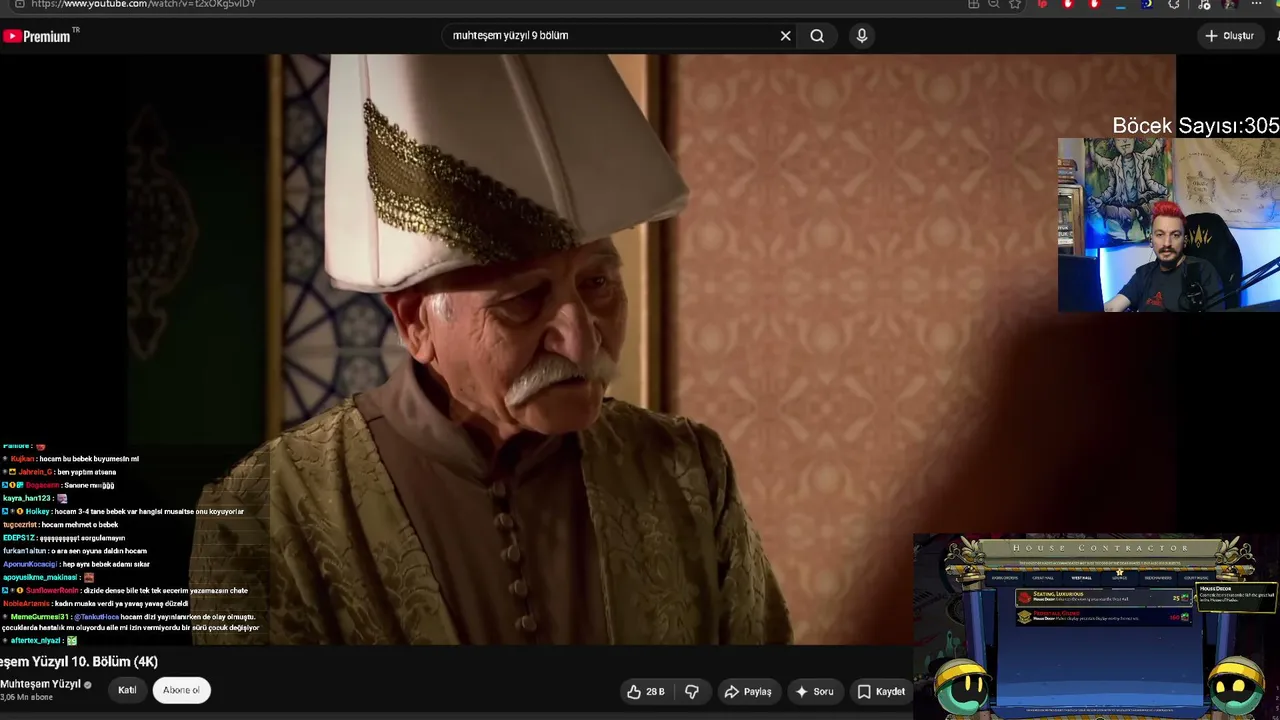Click the Katıl join button
1280x720 pixels.
tap(127, 690)
